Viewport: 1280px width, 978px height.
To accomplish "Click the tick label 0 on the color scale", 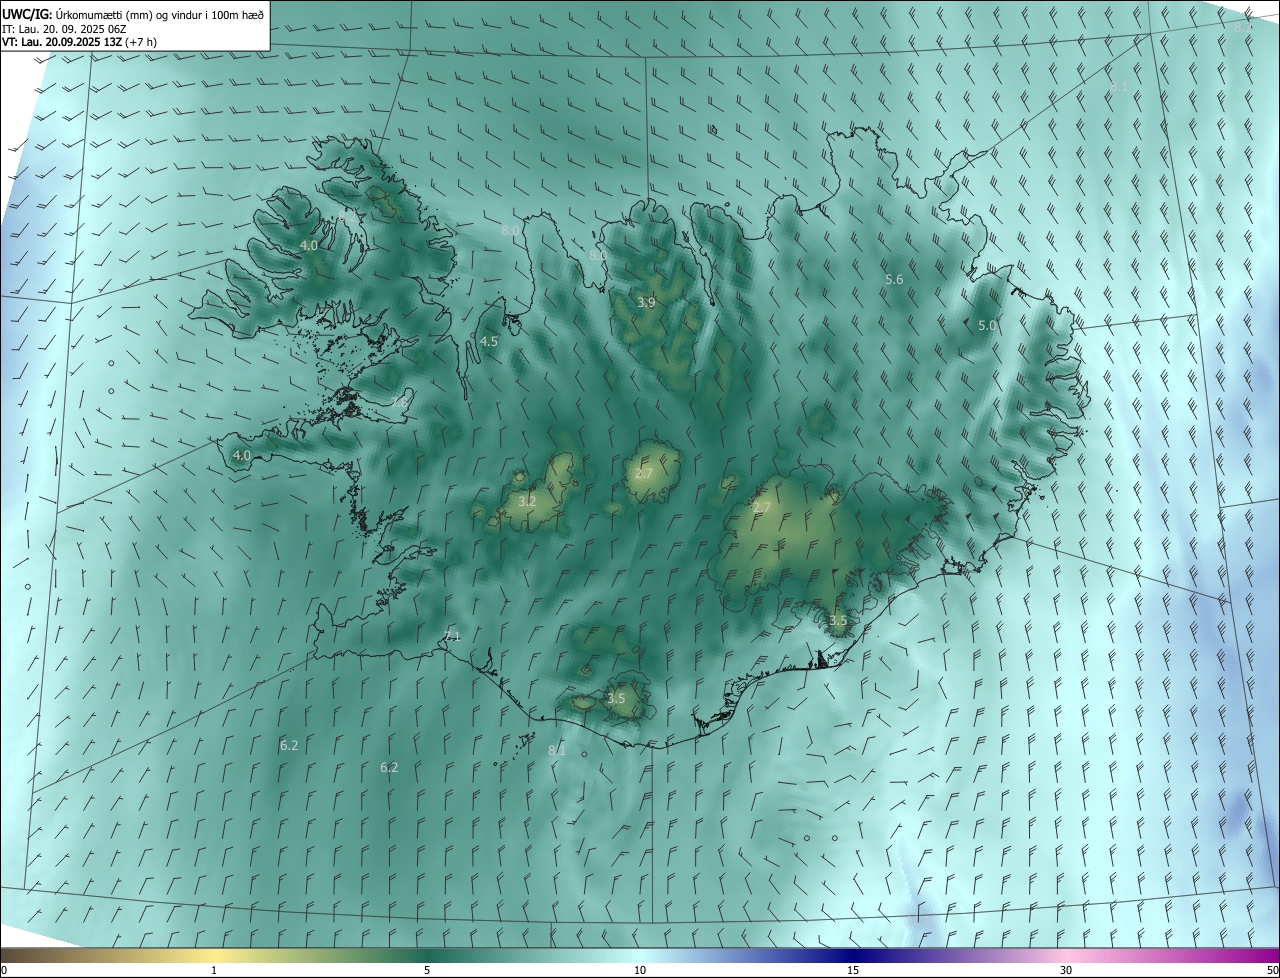I will 4,971.
